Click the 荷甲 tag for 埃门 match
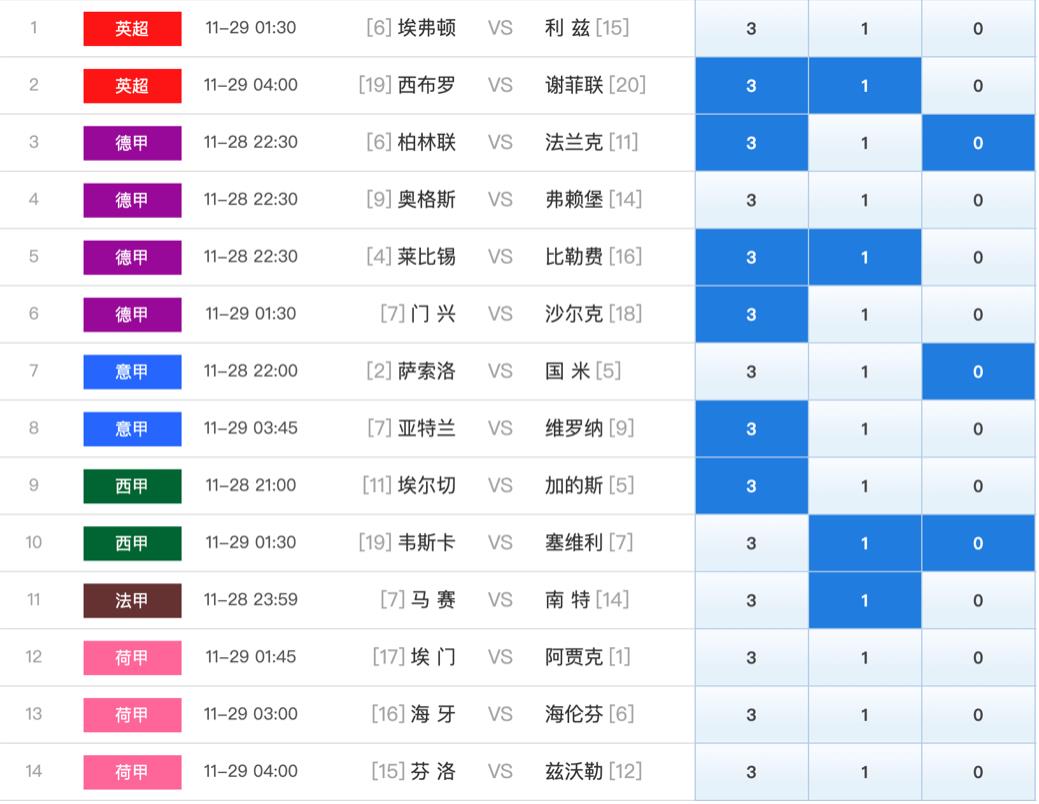 click(x=132, y=658)
